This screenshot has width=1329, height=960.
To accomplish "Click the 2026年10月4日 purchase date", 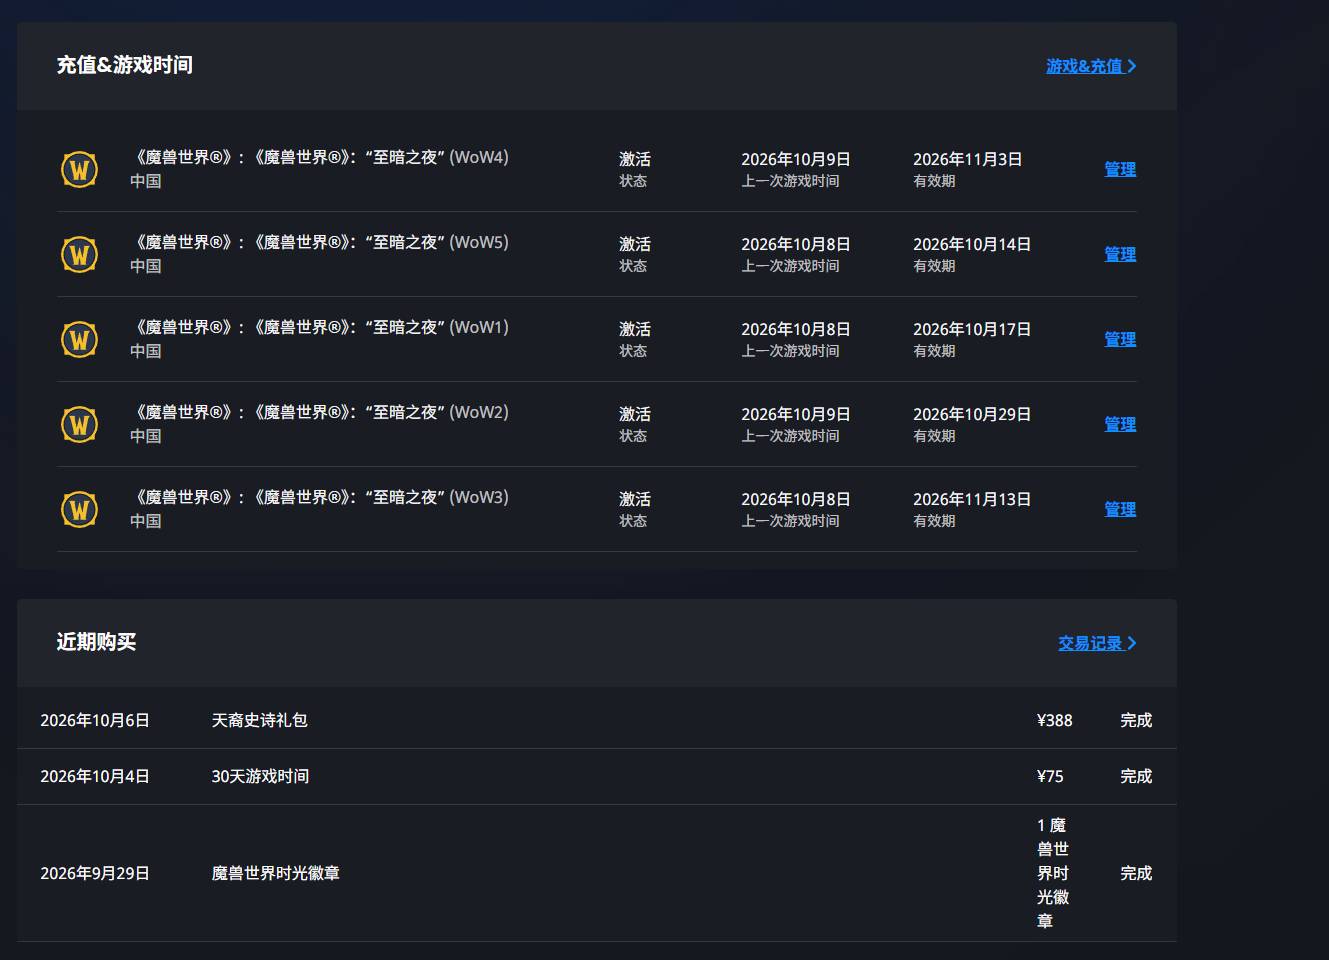I will tap(95, 776).
